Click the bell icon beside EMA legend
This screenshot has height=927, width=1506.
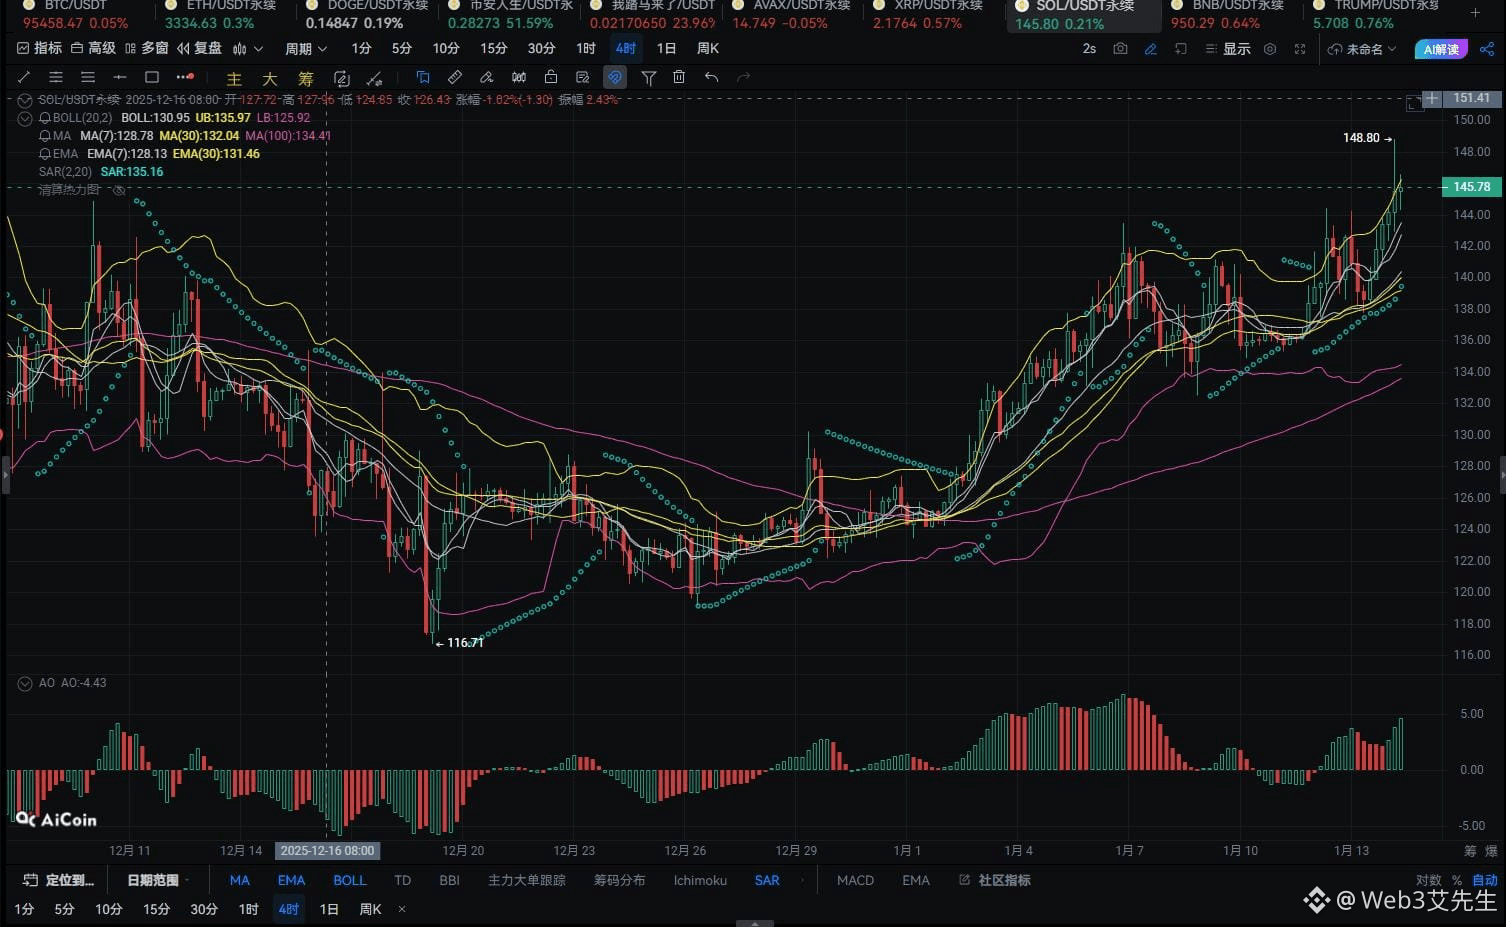(44, 154)
